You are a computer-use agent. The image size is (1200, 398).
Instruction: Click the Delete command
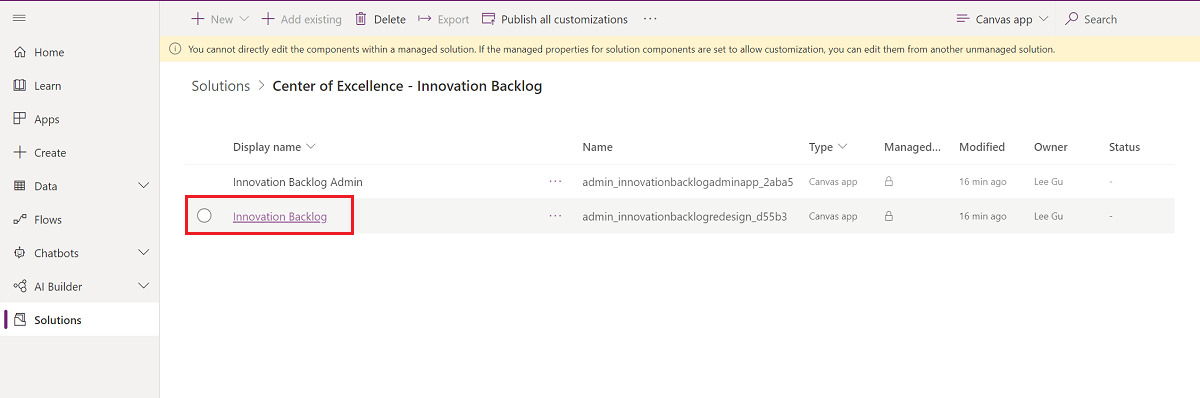coord(380,19)
